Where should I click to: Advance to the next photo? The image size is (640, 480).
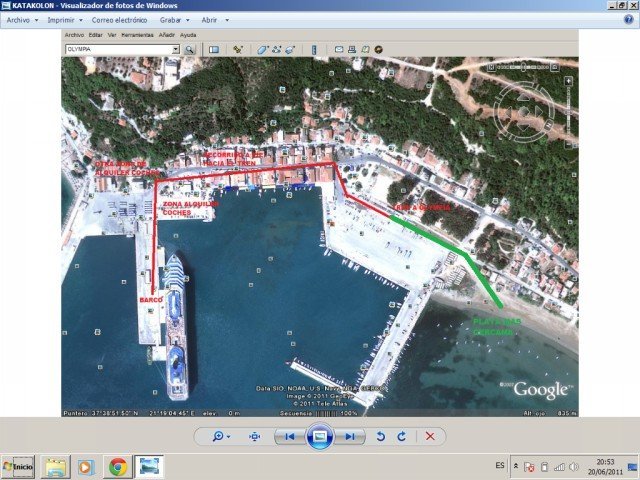click(x=350, y=437)
